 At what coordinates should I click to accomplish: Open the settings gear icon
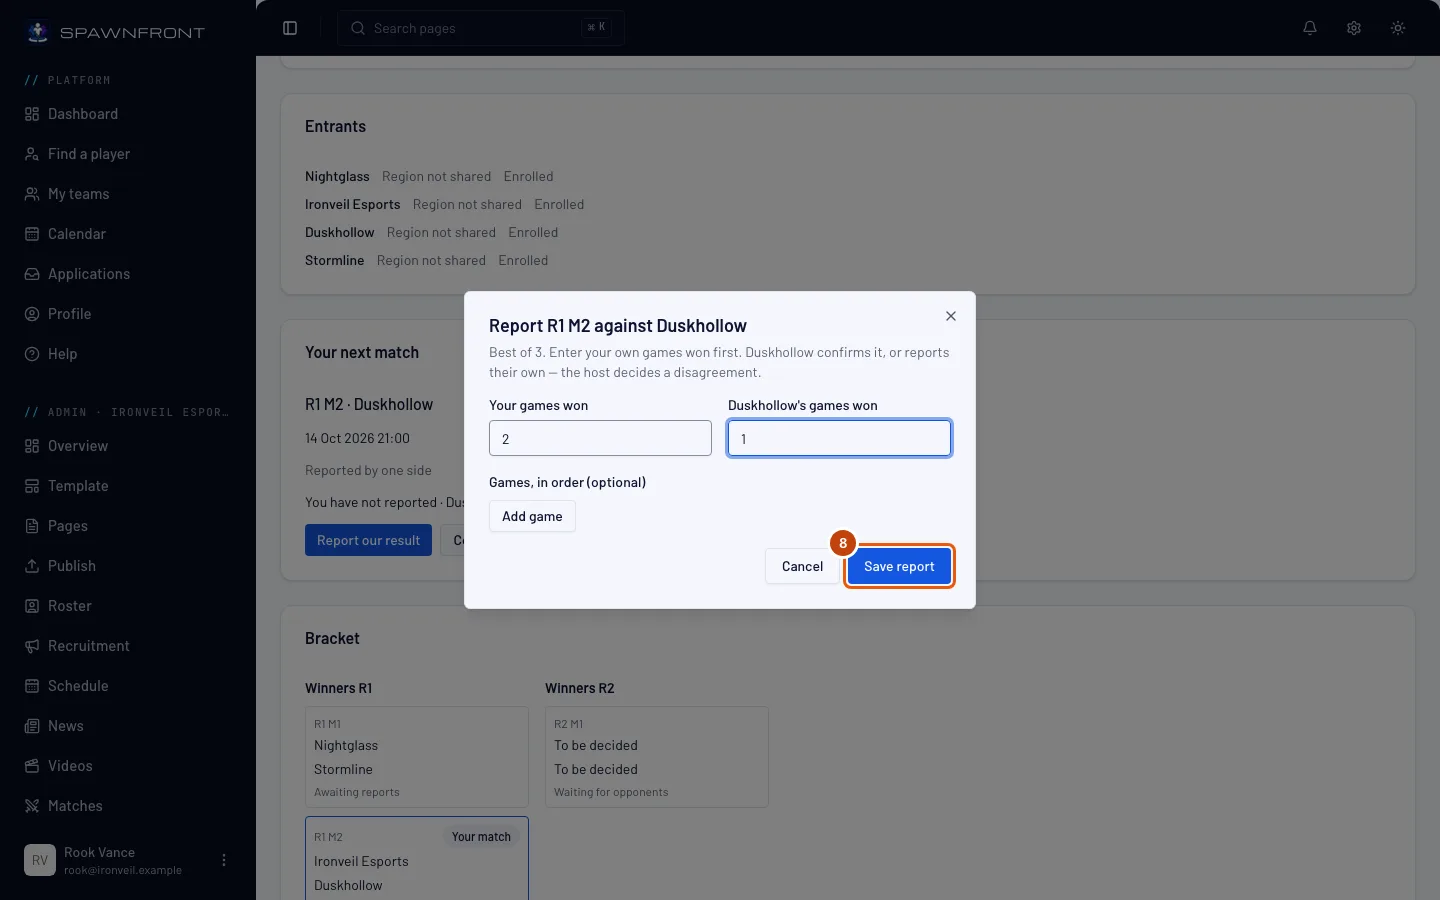tap(1354, 28)
